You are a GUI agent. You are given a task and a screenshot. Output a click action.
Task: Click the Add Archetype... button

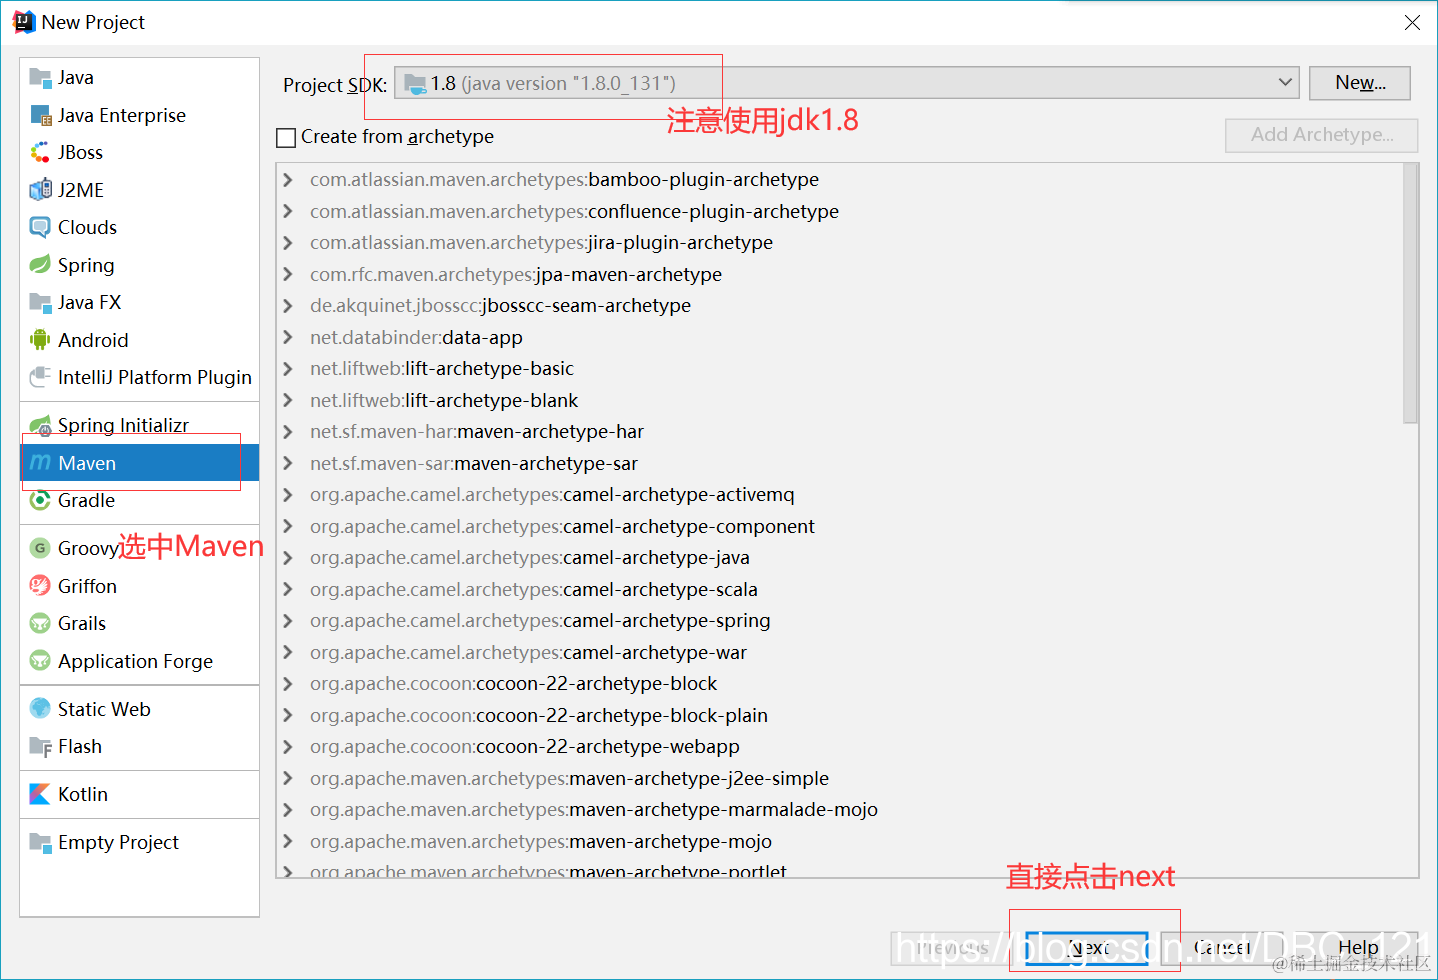pyautogui.click(x=1322, y=135)
